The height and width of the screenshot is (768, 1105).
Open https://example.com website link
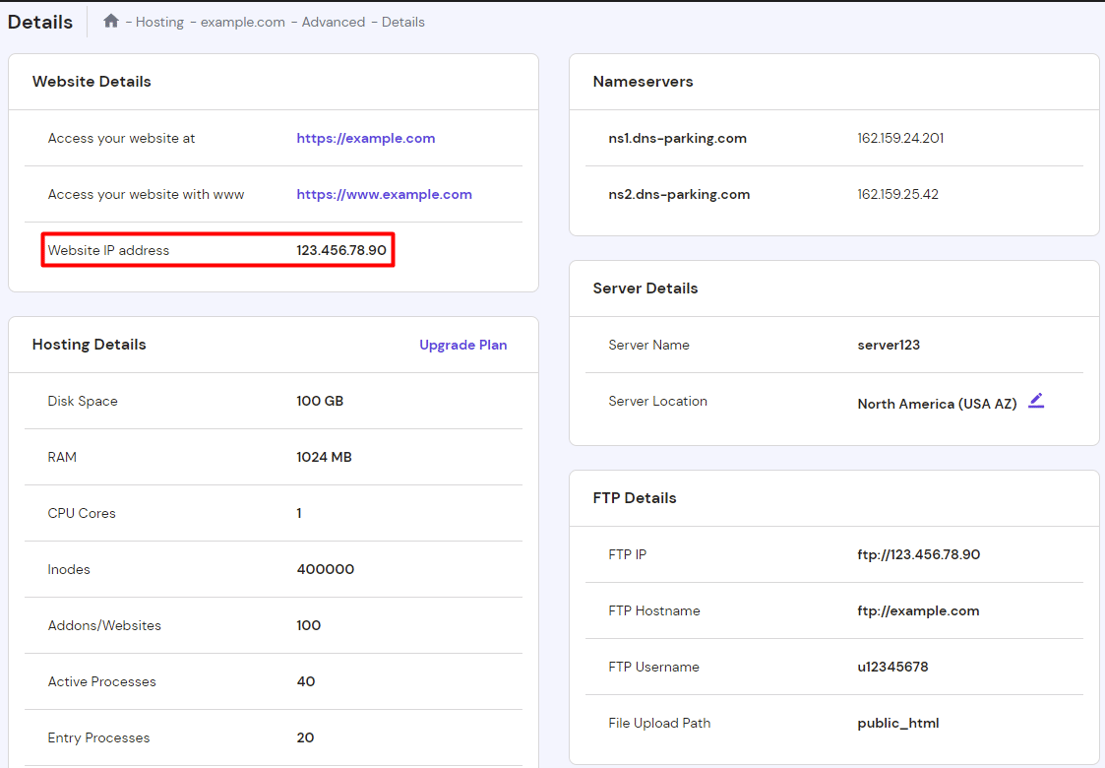click(x=366, y=138)
